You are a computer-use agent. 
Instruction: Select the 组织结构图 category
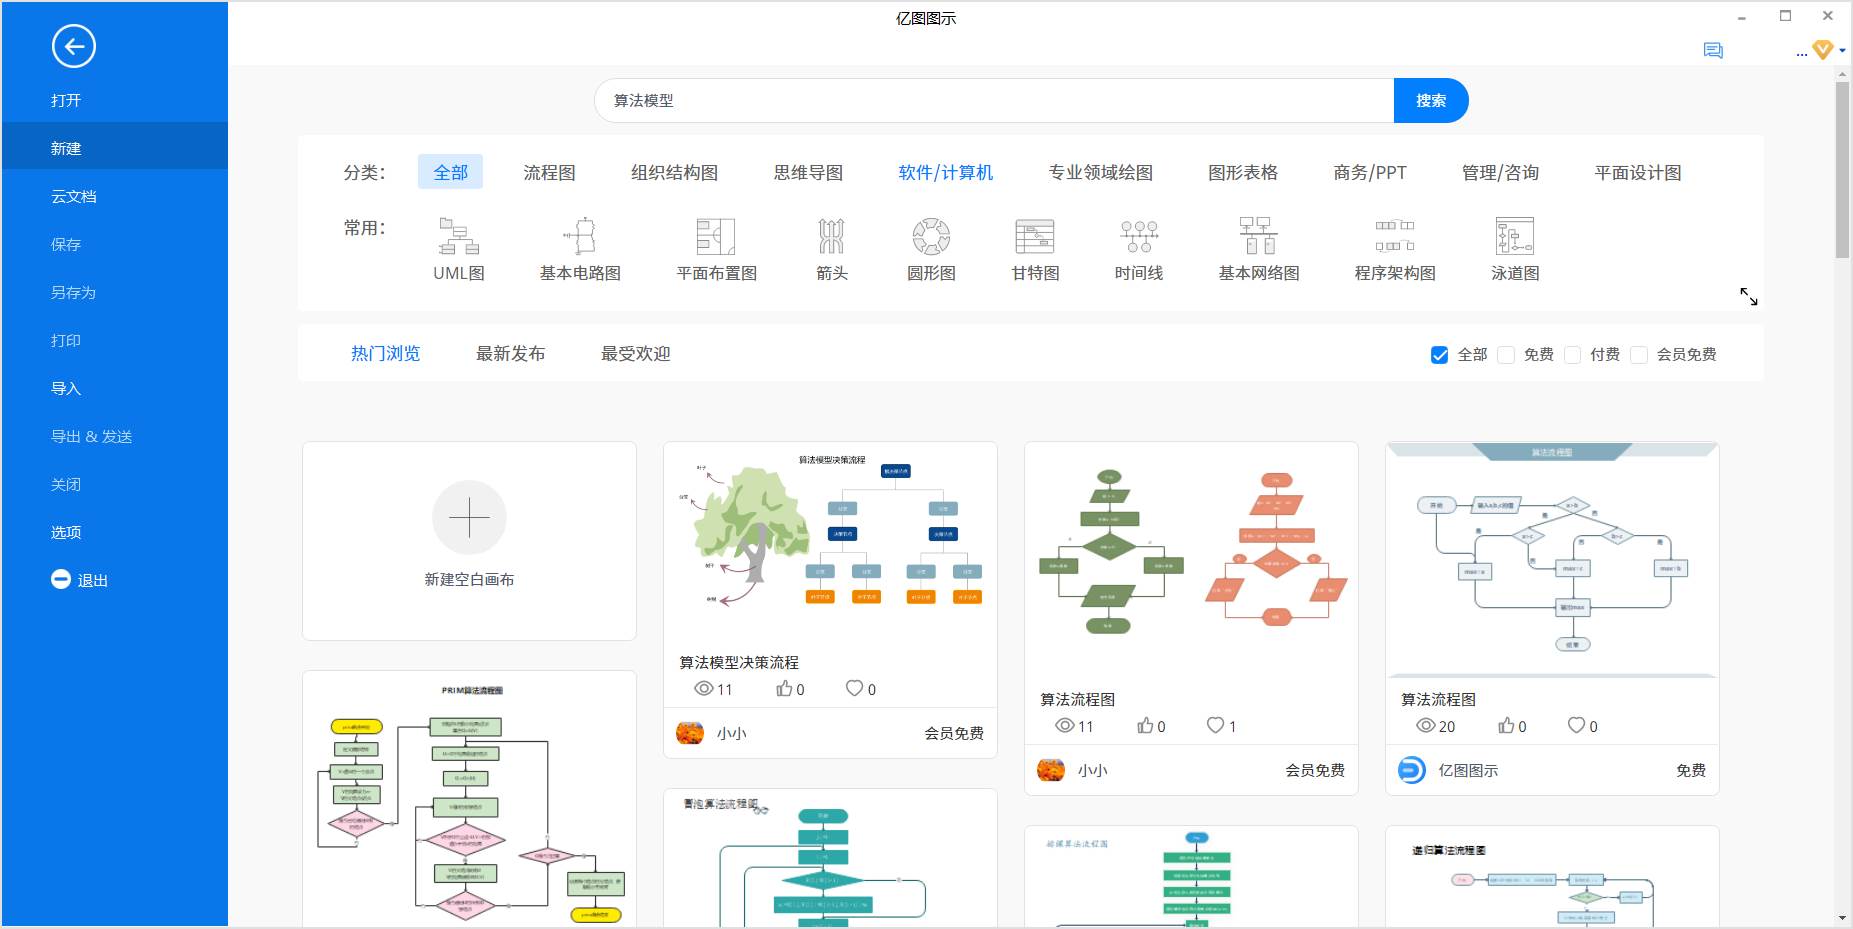coord(674,172)
